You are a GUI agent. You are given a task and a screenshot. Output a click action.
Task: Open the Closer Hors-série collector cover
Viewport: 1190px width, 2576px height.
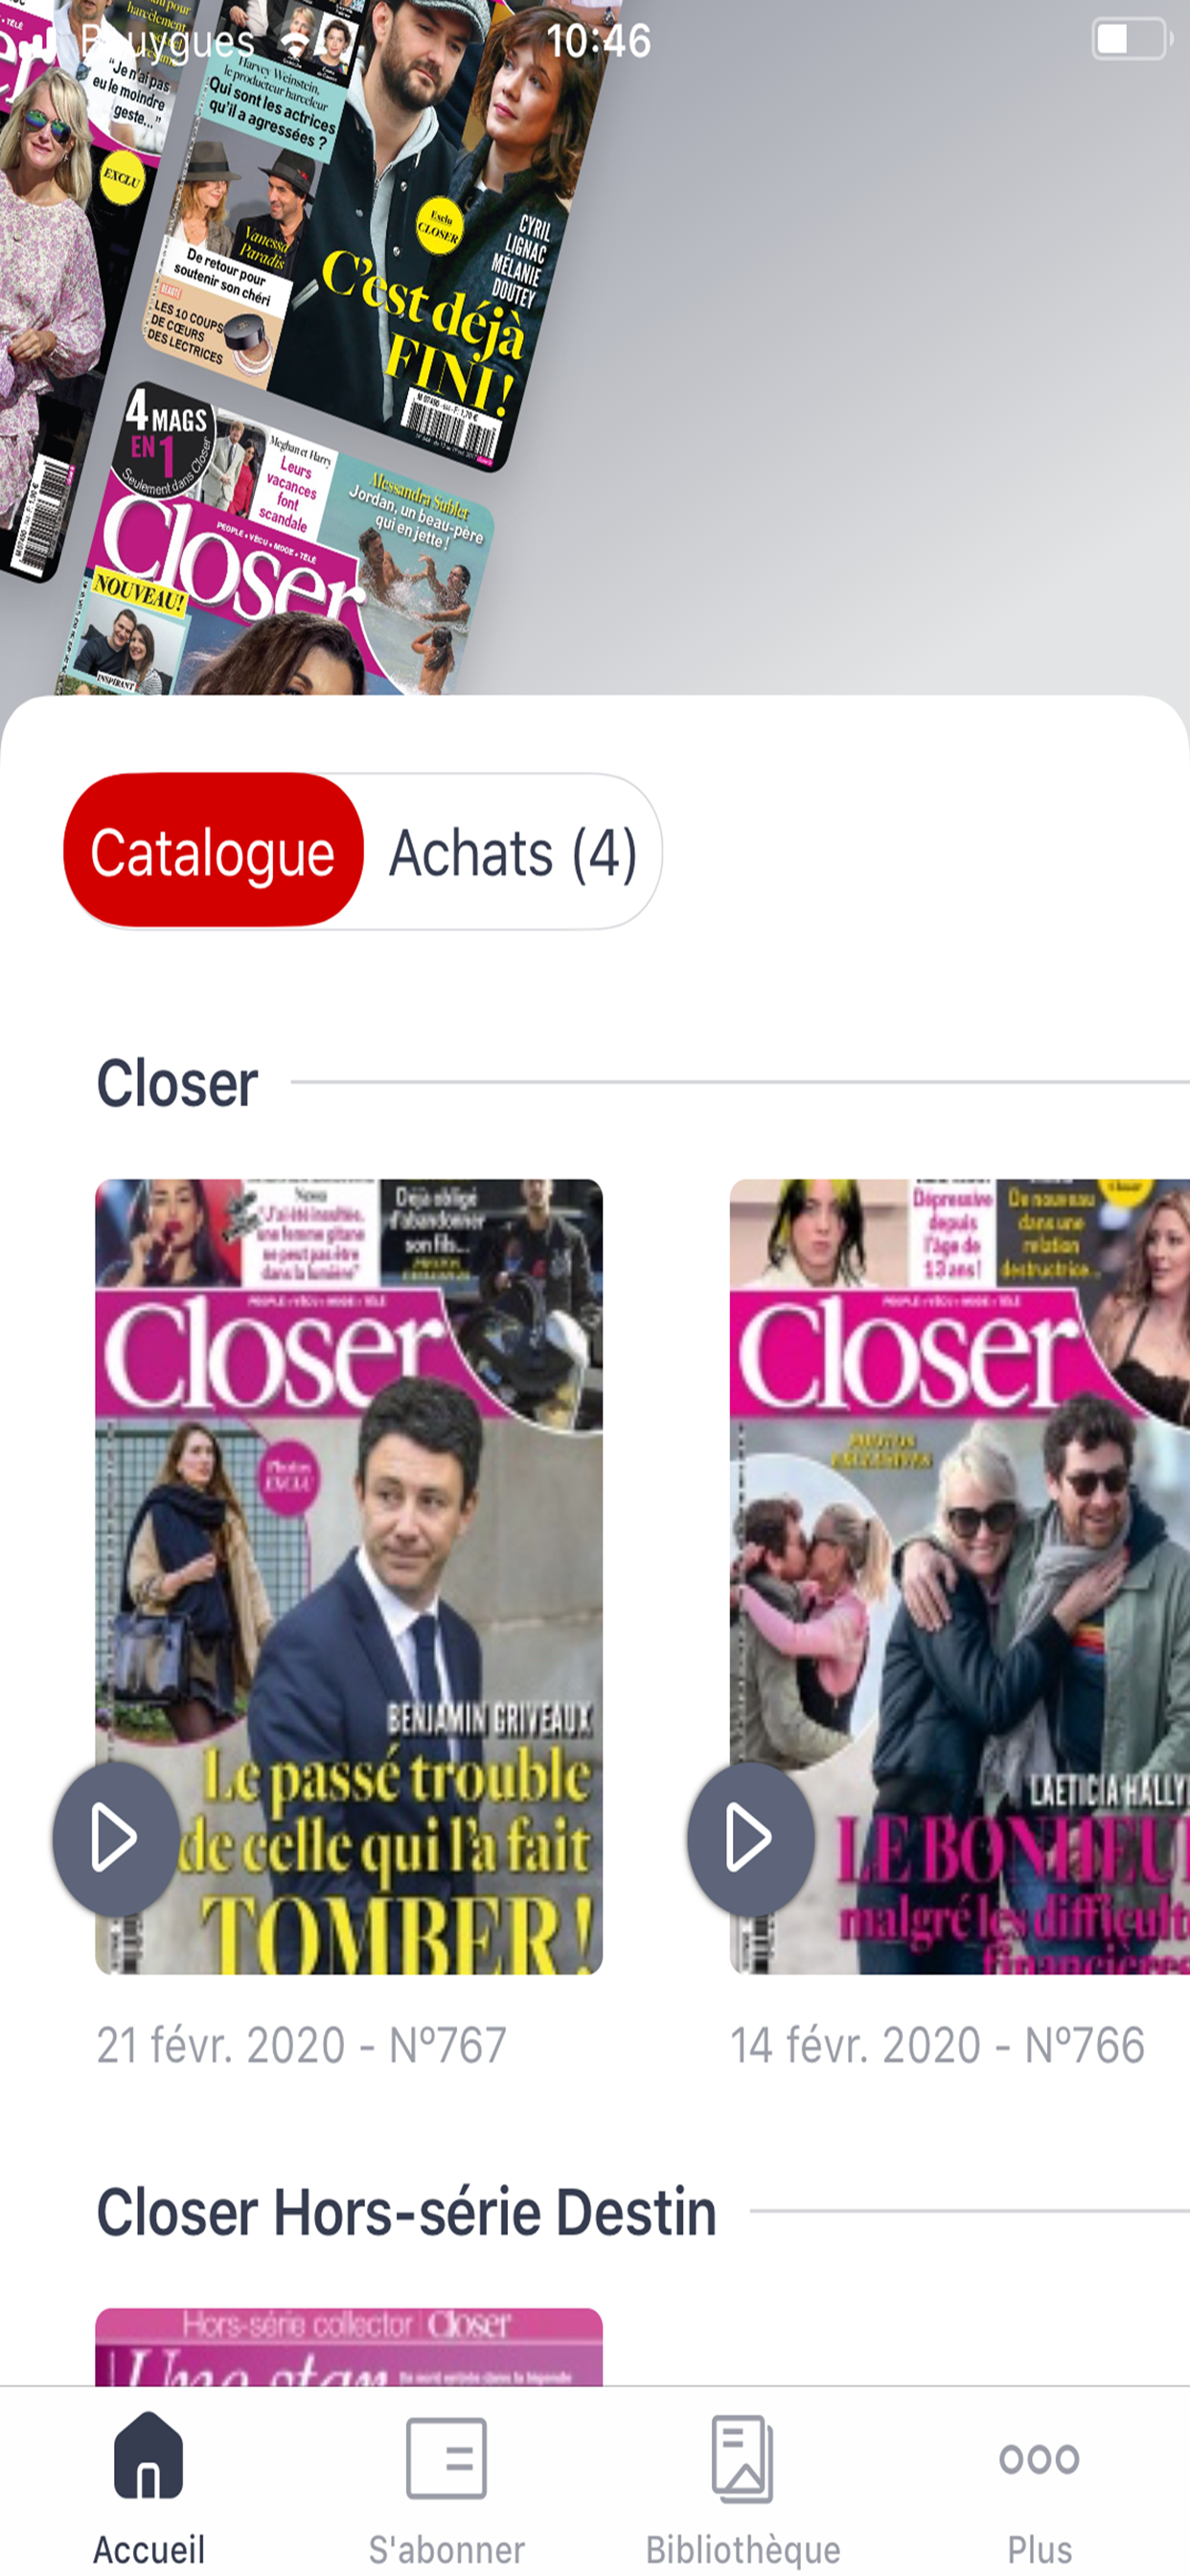pos(349,2346)
